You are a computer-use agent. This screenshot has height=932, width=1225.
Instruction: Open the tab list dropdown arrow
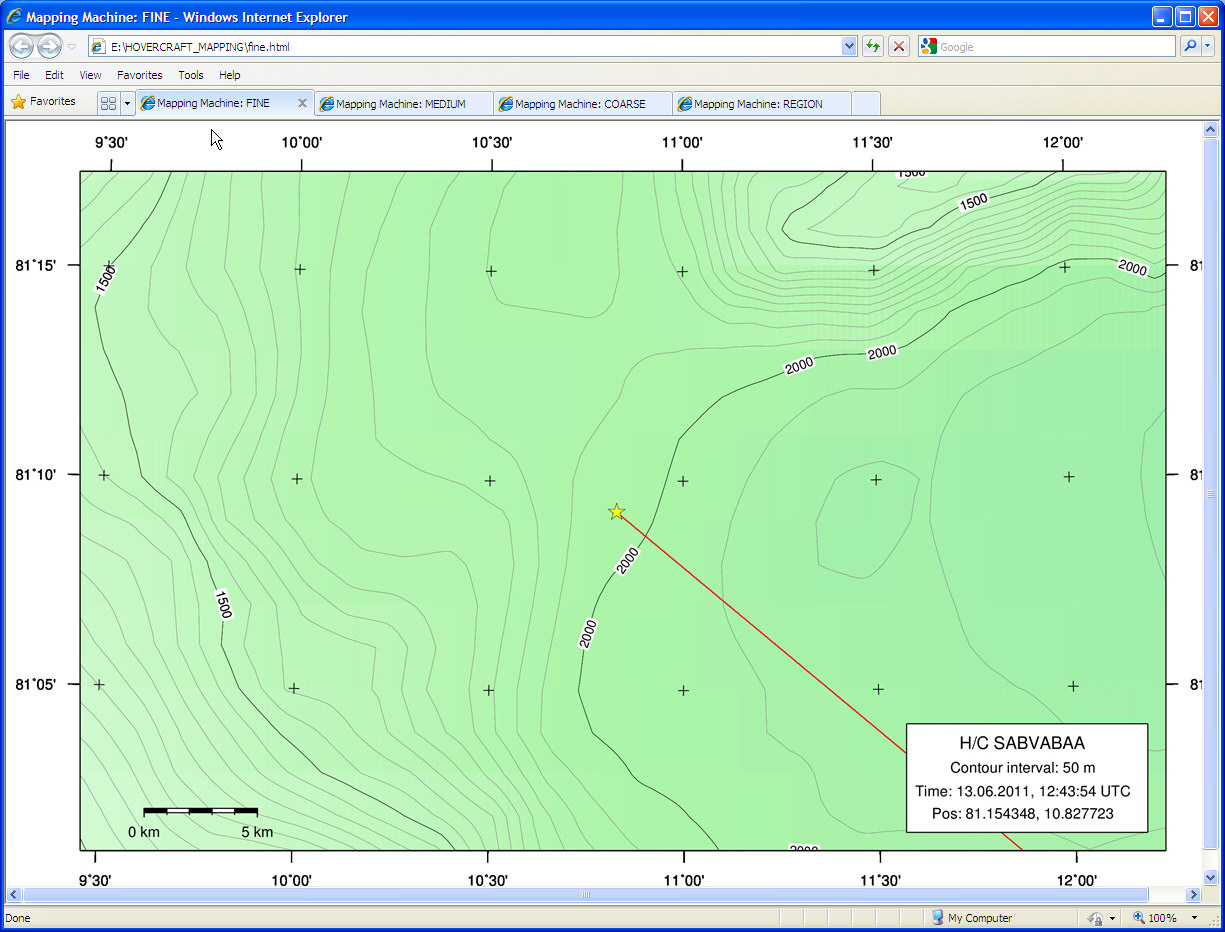[x=127, y=103]
